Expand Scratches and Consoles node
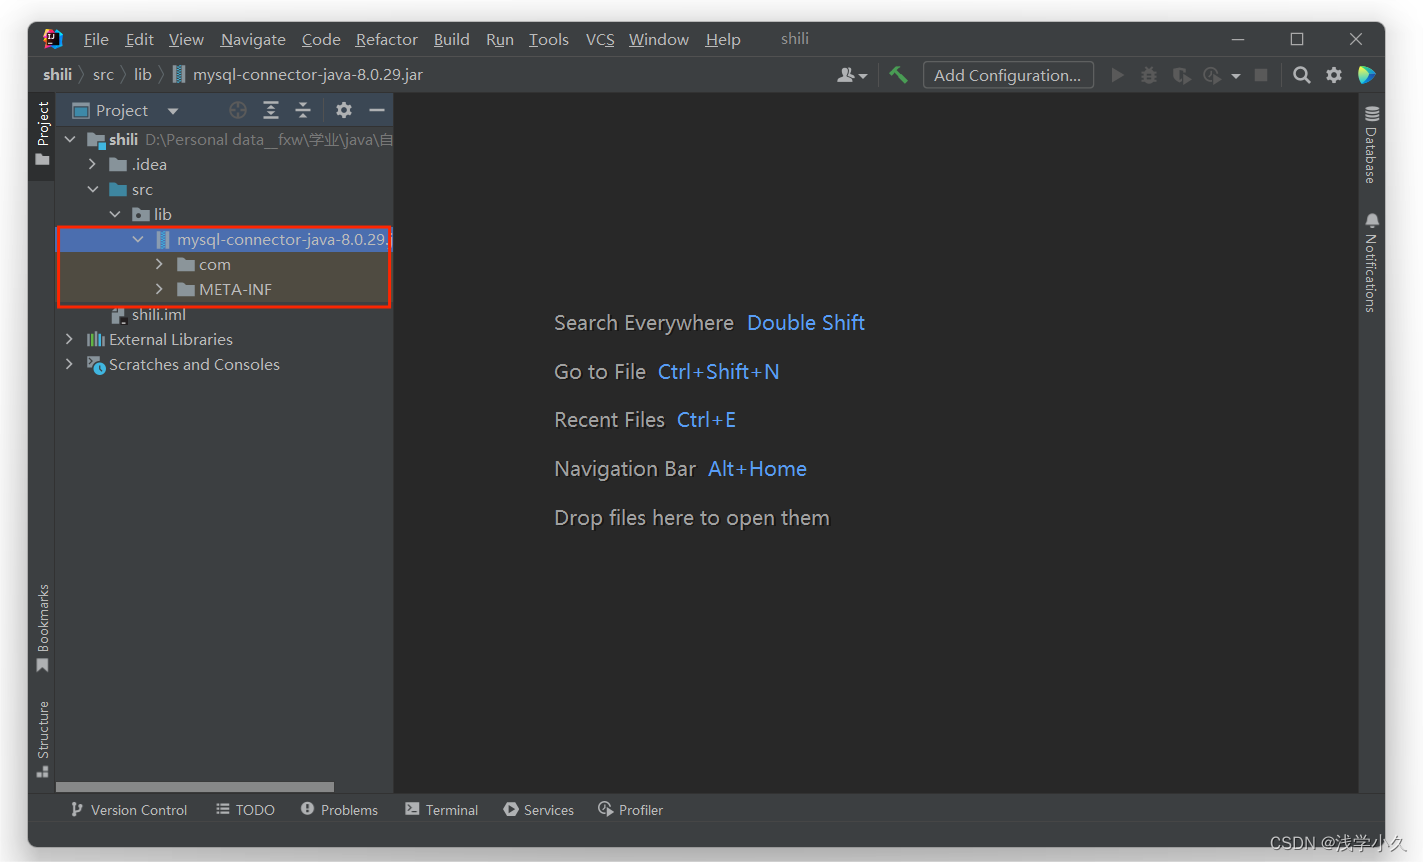 (69, 364)
